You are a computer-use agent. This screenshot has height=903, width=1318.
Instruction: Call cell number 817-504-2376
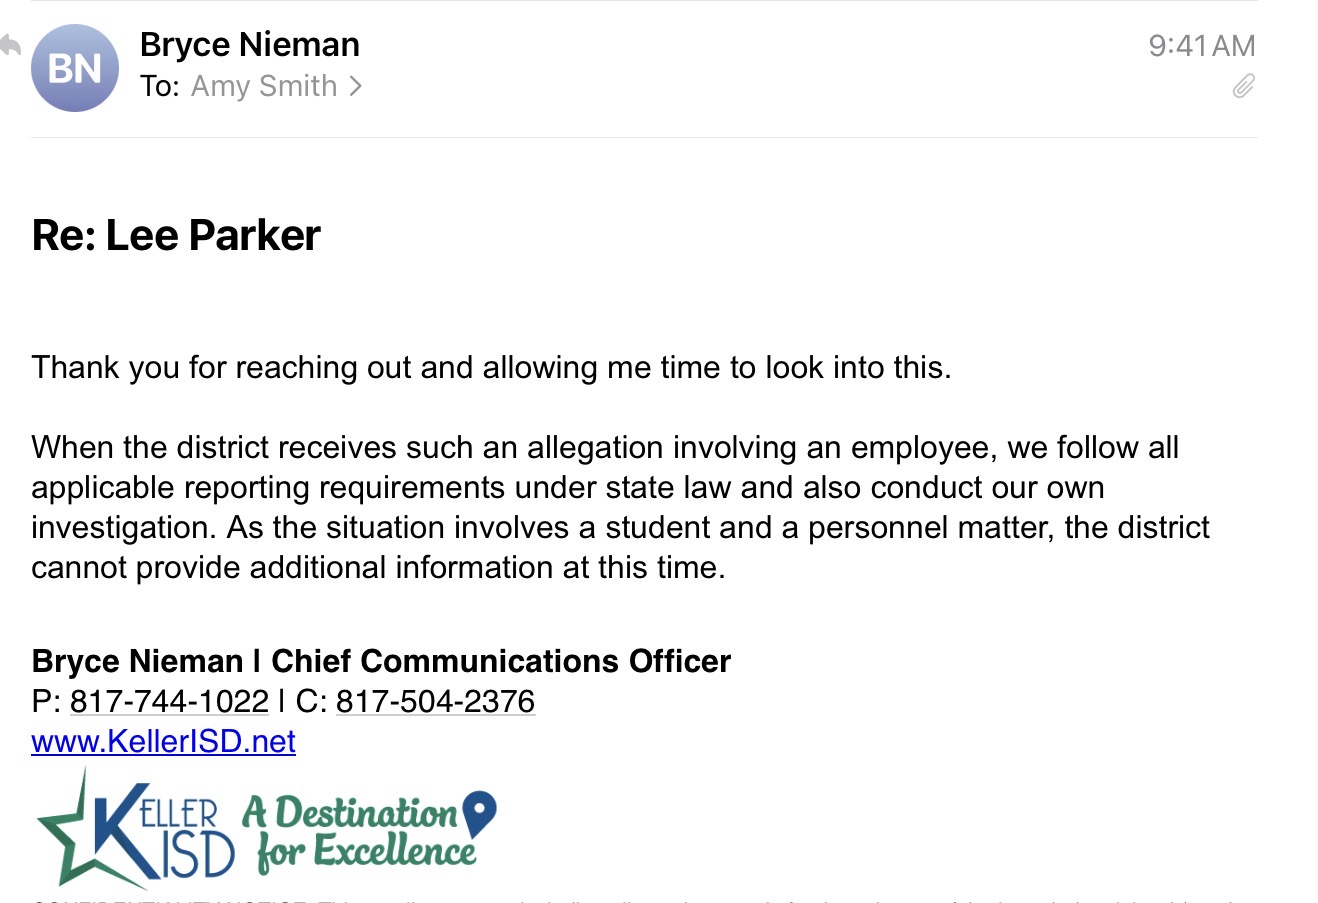tap(435, 701)
